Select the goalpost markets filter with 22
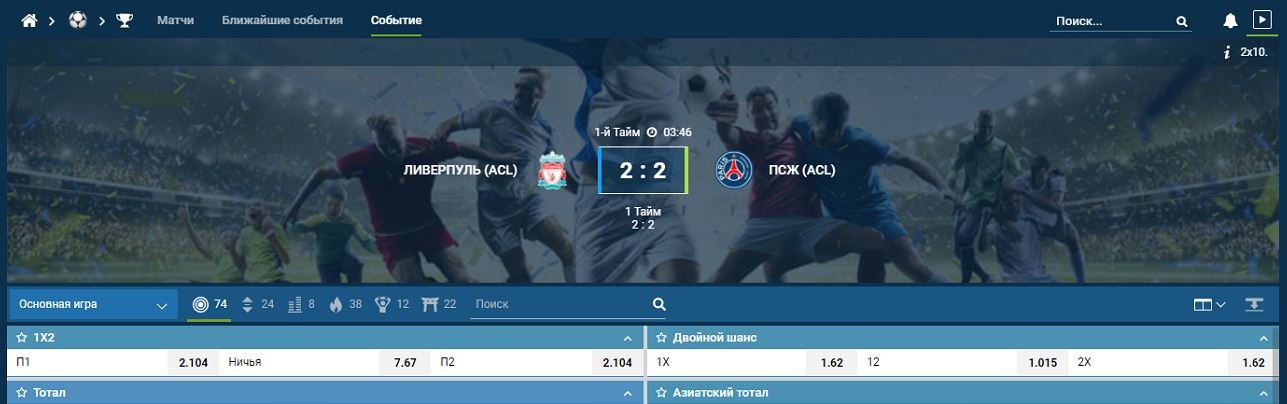This screenshot has width=1287, height=404. pyautogui.click(x=430, y=304)
